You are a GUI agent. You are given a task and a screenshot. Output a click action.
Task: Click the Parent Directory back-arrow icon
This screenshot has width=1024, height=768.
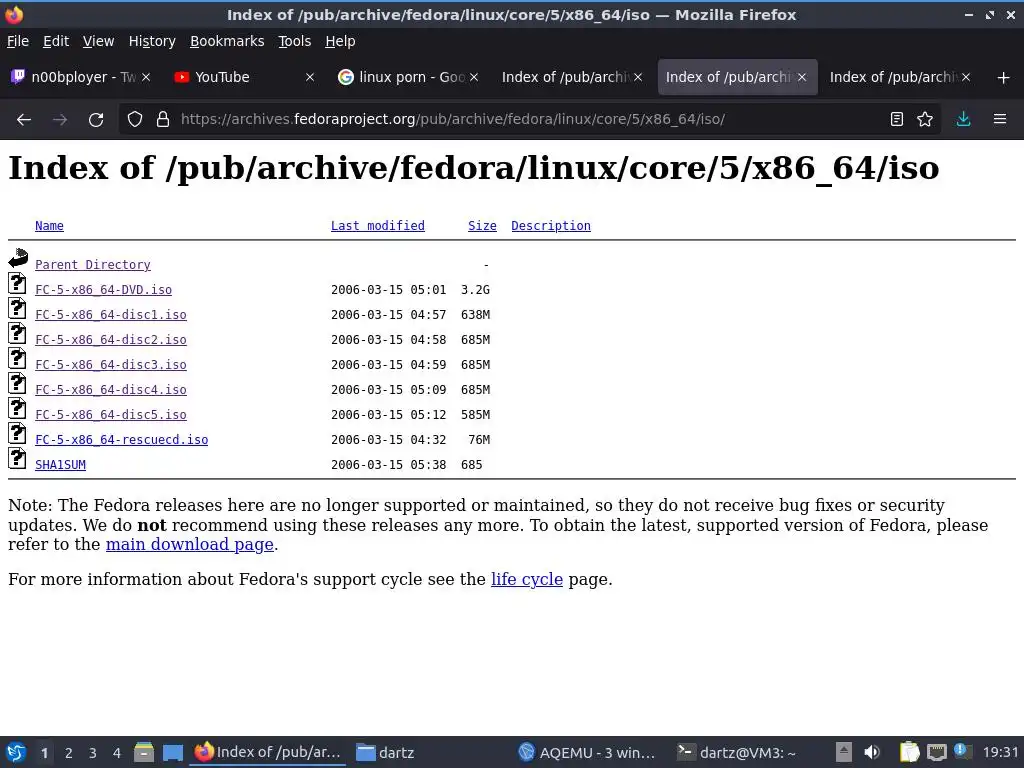pyautogui.click(x=18, y=258)
